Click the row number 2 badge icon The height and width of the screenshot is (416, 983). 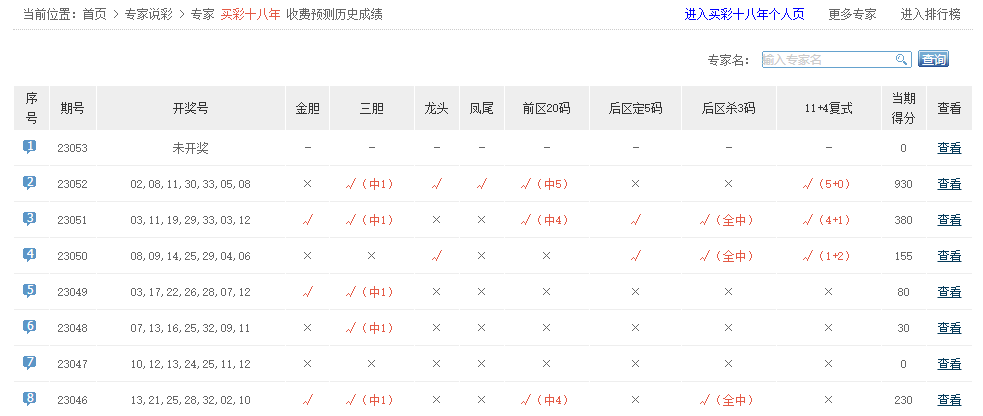click(30, 183)
